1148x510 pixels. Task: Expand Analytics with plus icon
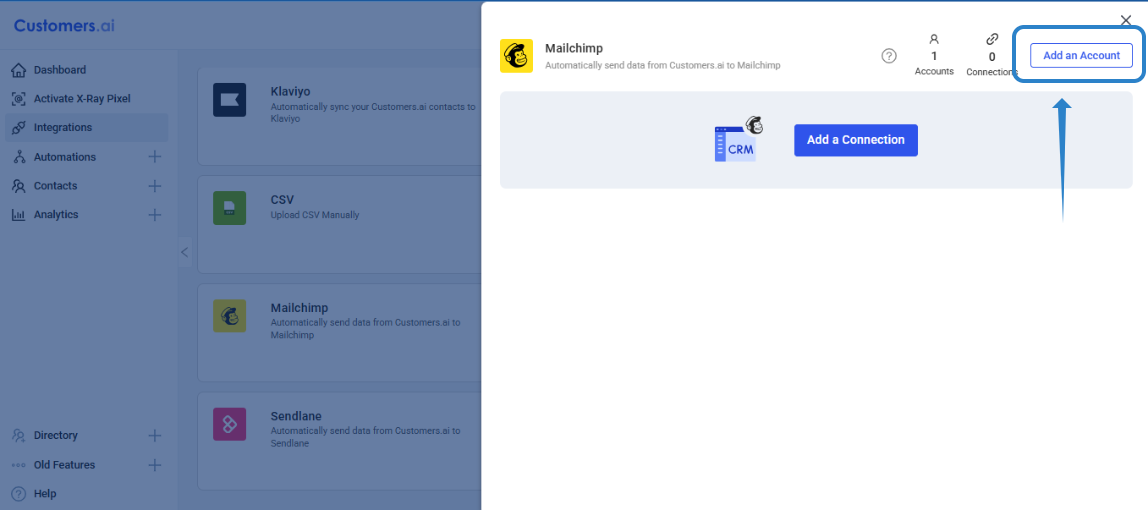[x=154, y=214]
